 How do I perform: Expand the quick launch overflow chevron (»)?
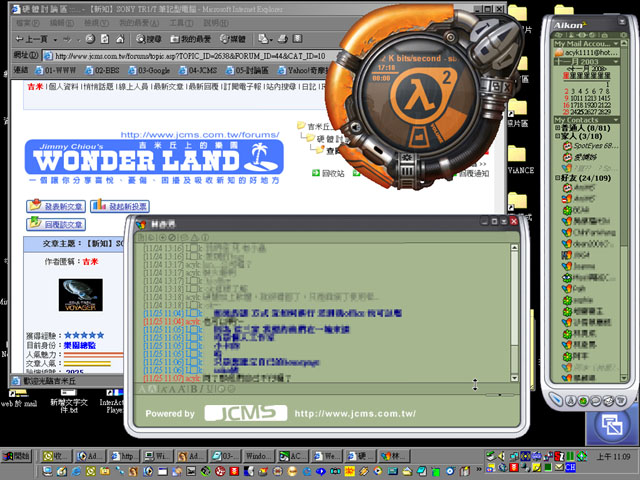(x=479, y=469)
